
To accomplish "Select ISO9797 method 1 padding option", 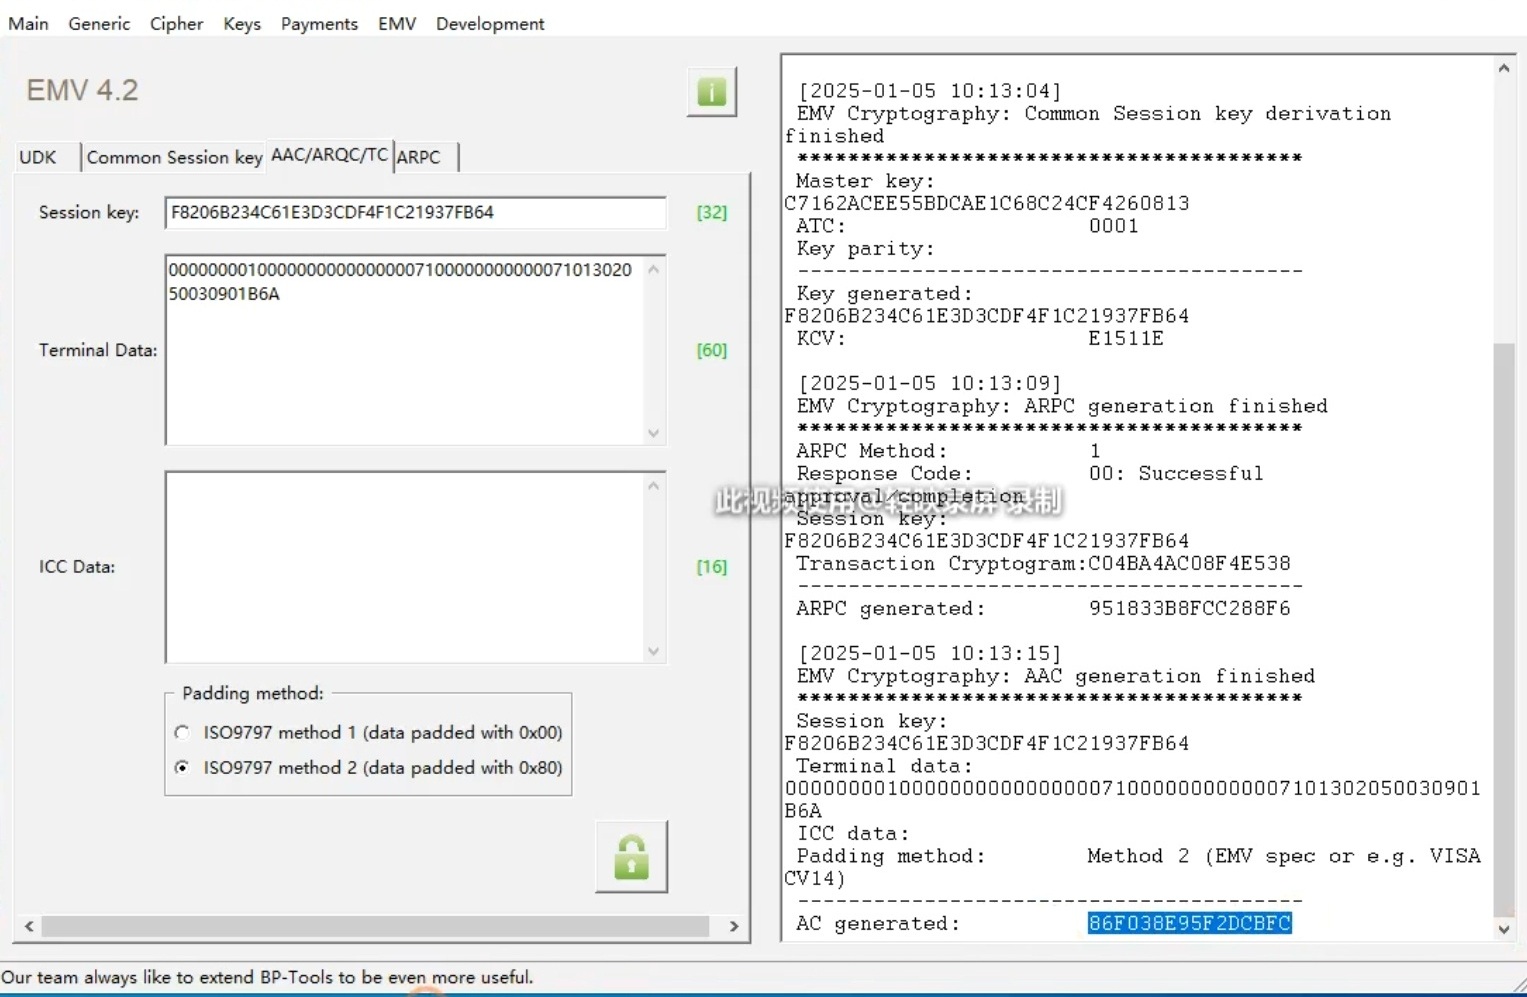I will pyautogui.click(x=182, y=733).
